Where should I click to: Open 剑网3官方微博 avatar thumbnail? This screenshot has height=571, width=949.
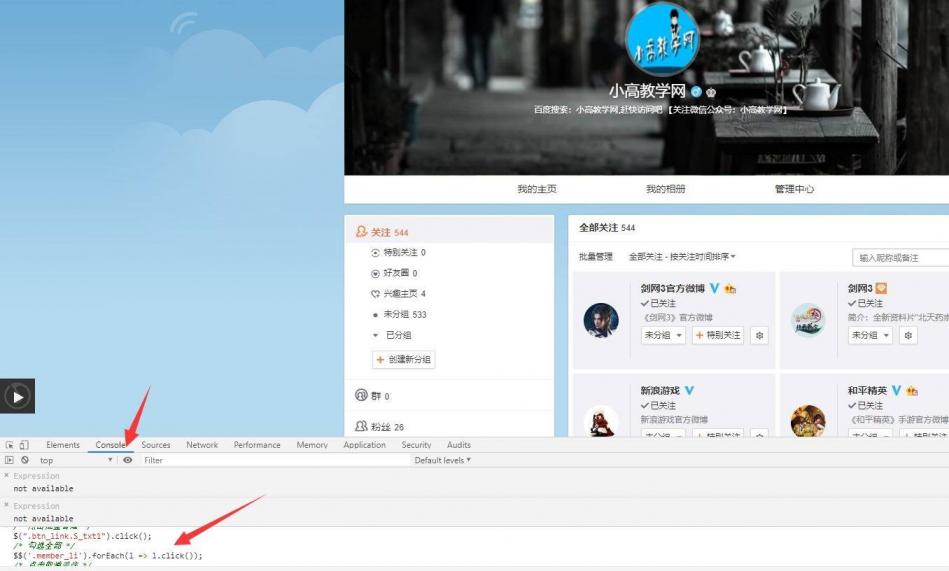pyautogui.click(x=601, y=320)
